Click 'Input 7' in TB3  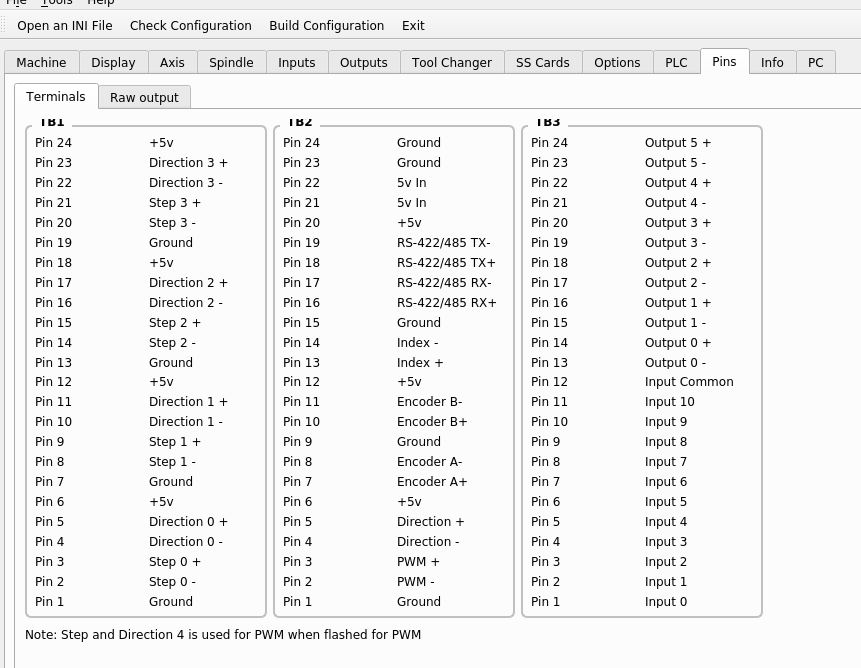click(x=666, y=462)
